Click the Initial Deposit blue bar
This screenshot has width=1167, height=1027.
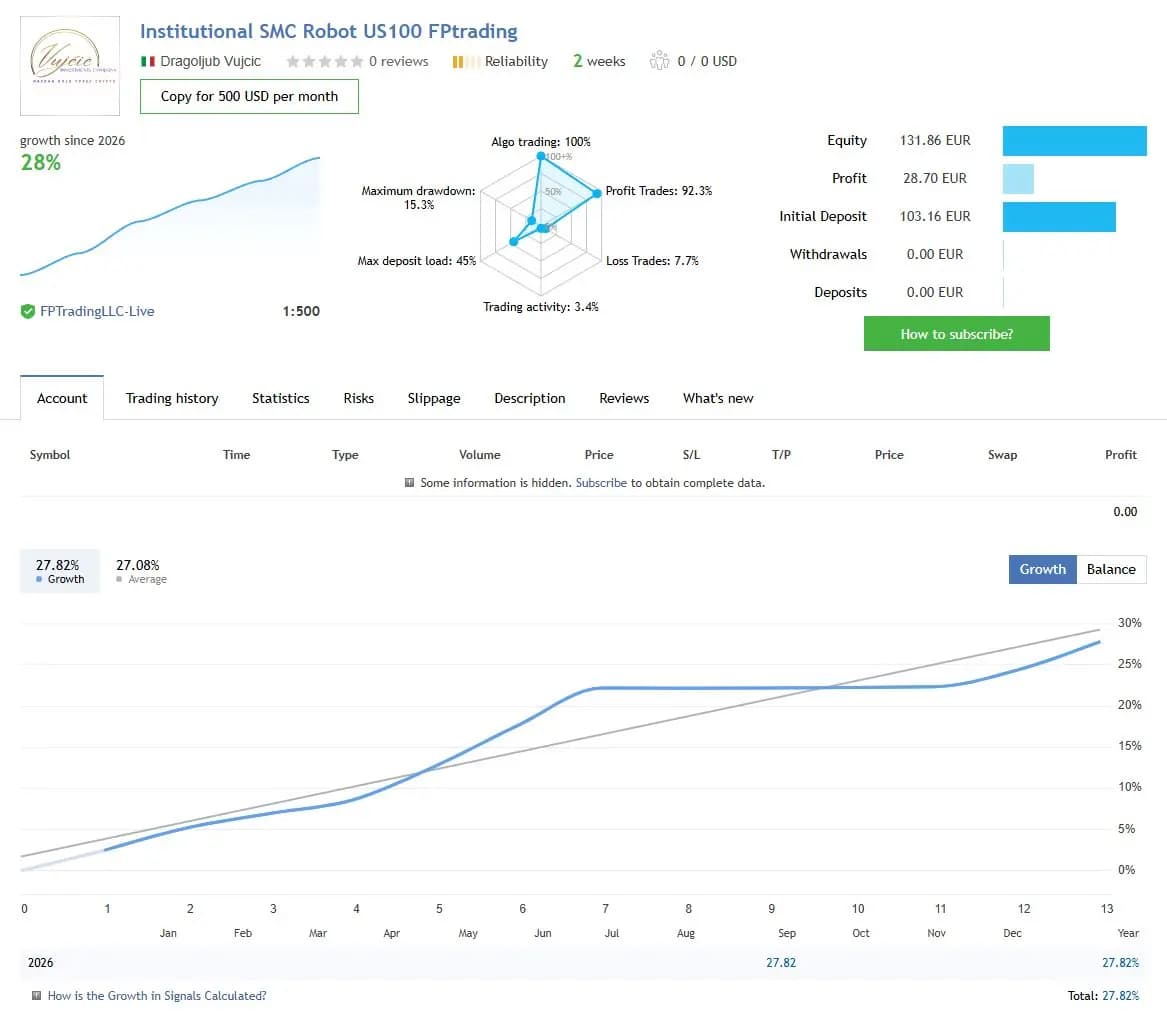coord(1059,217)
